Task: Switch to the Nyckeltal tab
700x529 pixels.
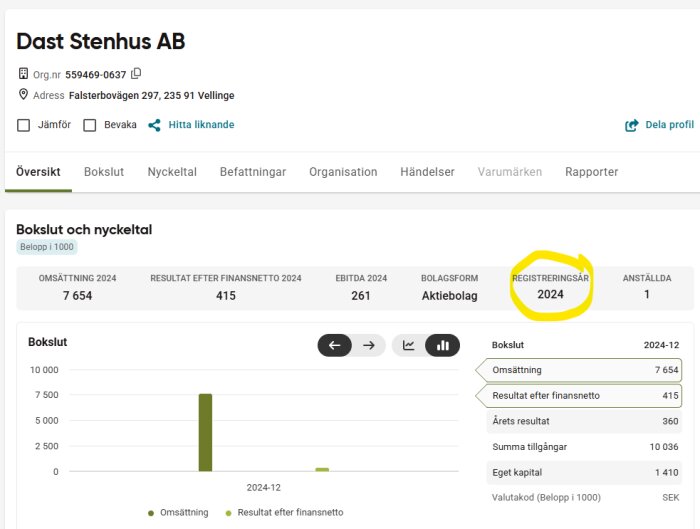Action: pos(172,172)
